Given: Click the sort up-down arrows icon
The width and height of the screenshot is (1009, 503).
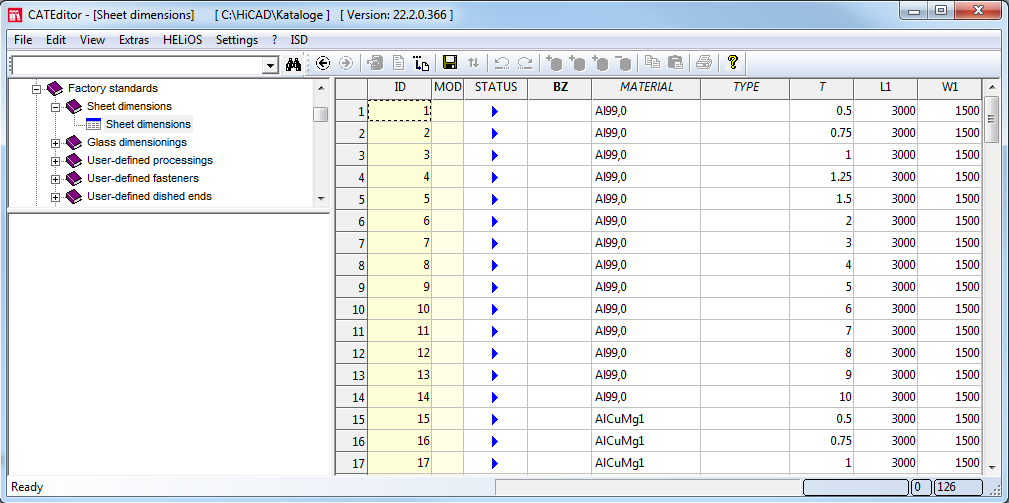Looking at the screenshot, I should [x=473, y=63].
